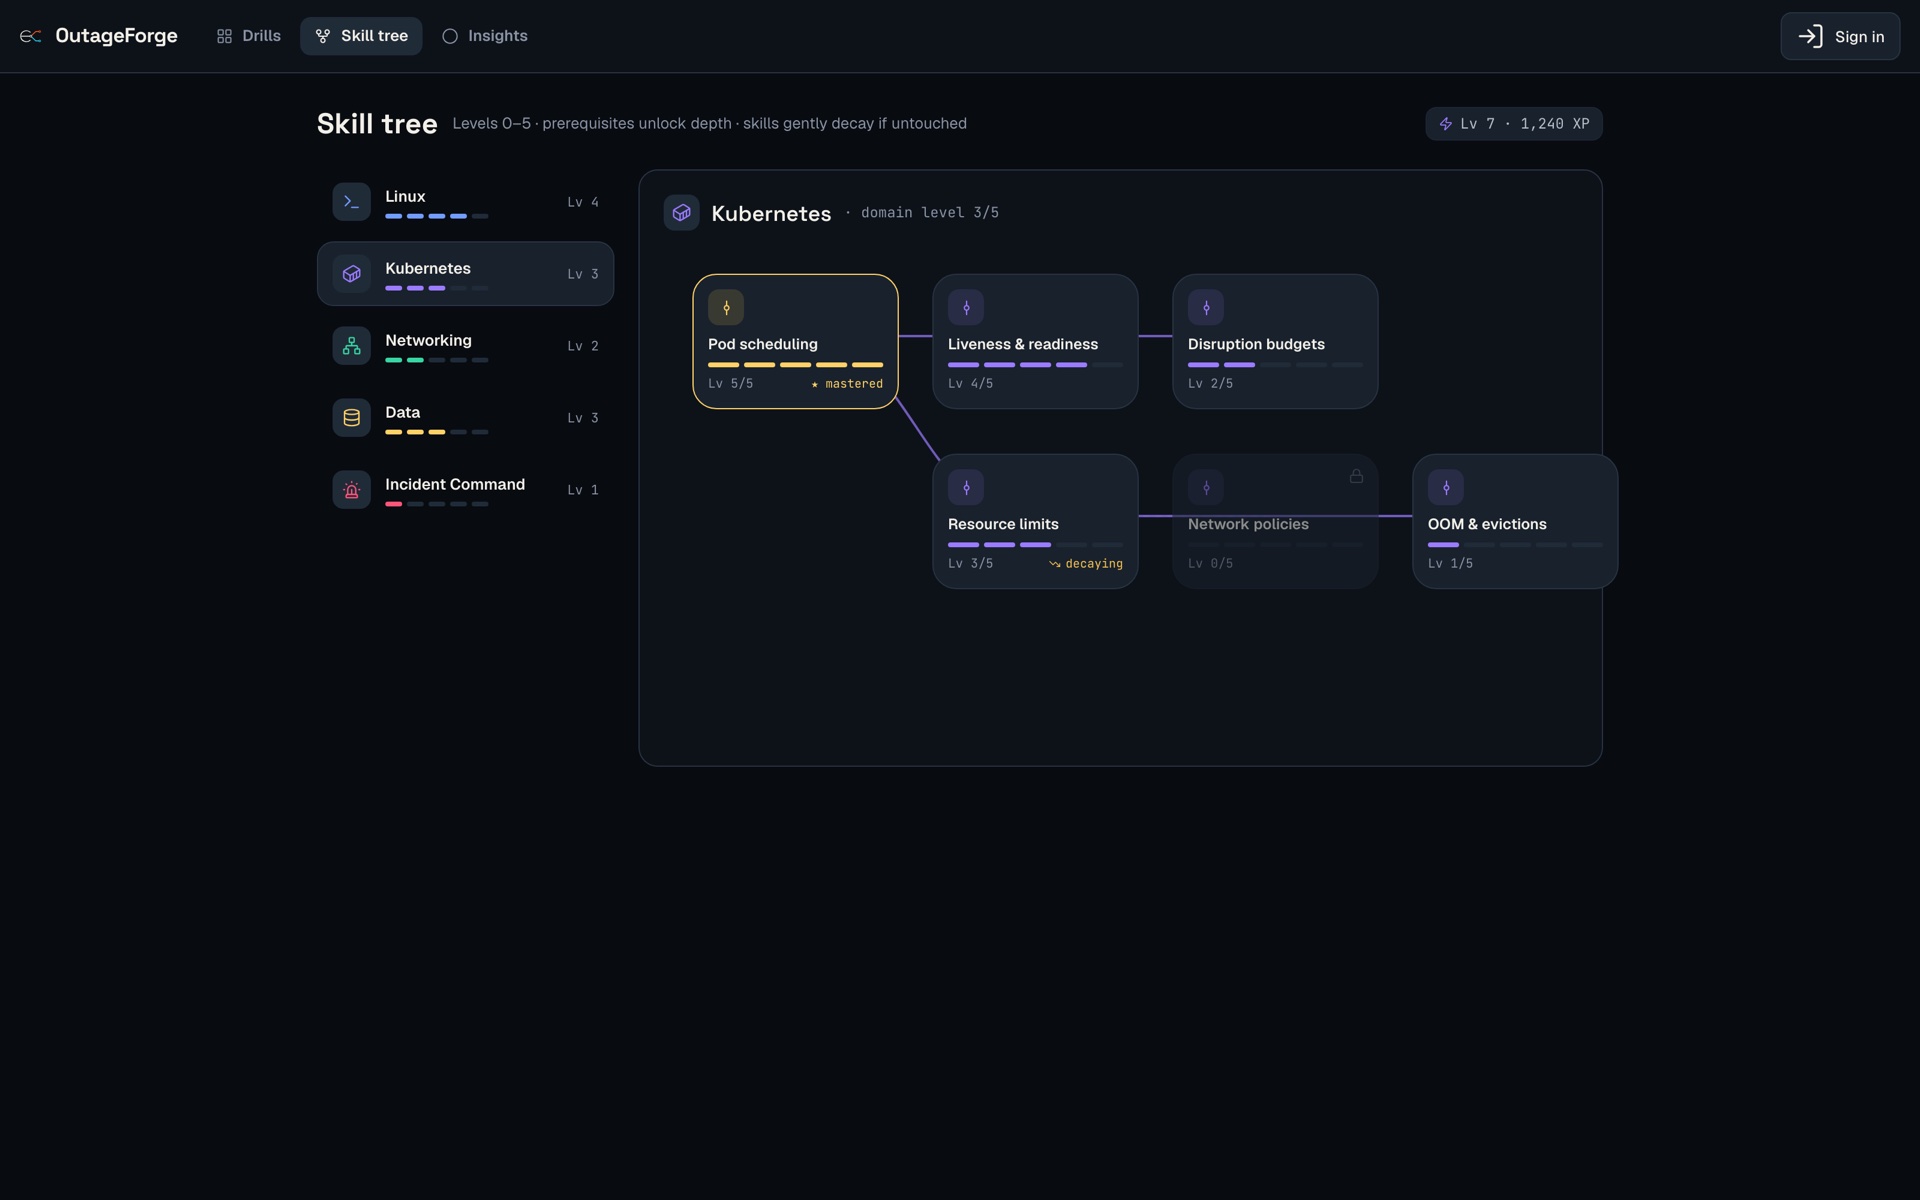Click the Pod scheduling node icon
The image size is (1920, 1200).
pos(726,308)
